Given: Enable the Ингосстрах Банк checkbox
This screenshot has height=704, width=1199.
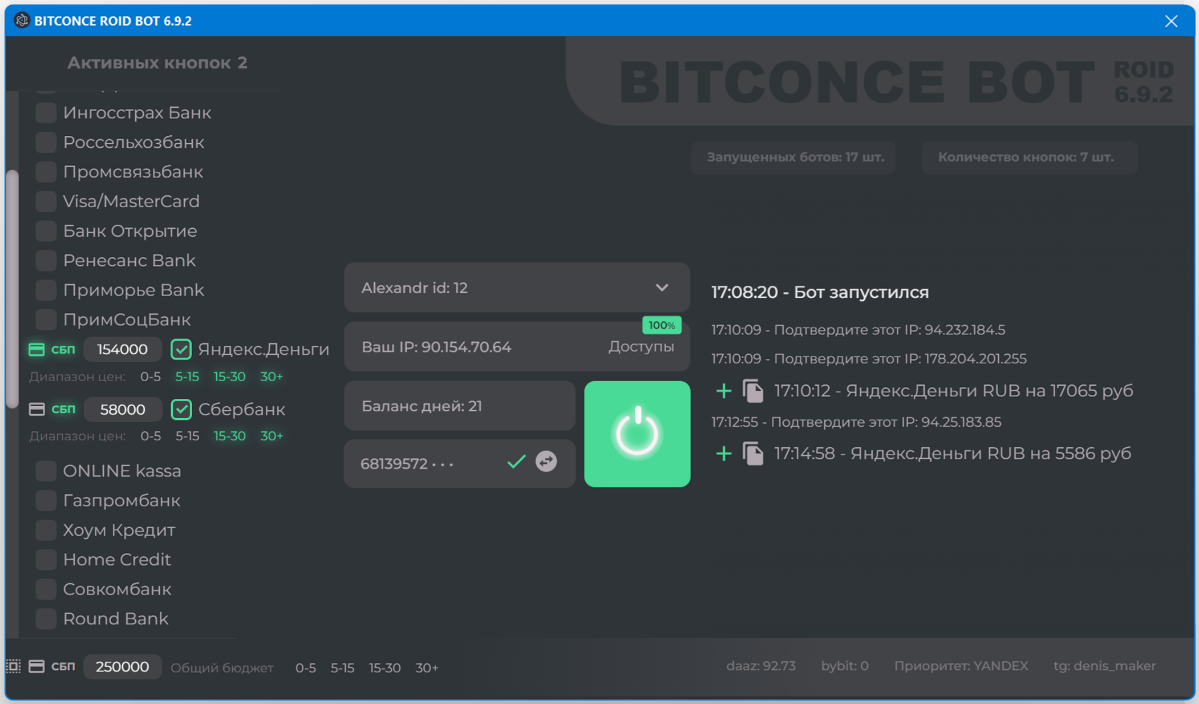Looking at the screenshot, I should [46, 112].
